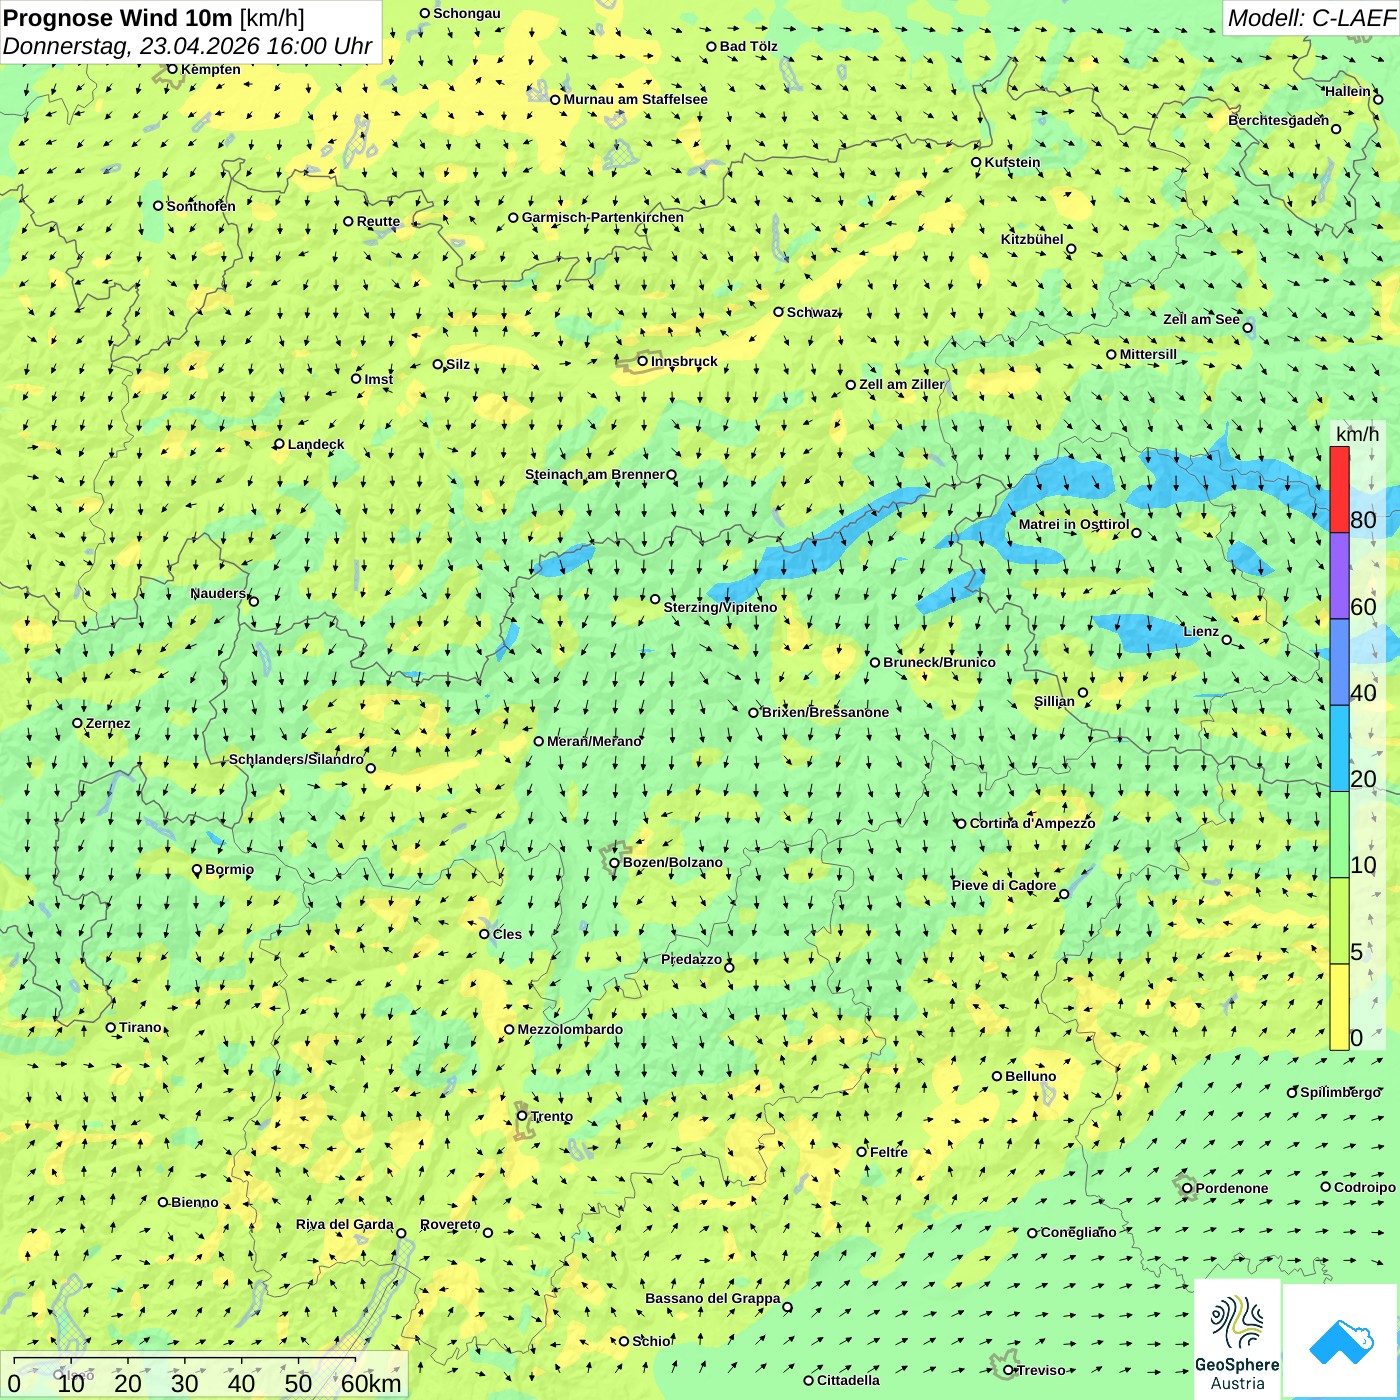Click the 'Schio' label

tap(651, 1341)
